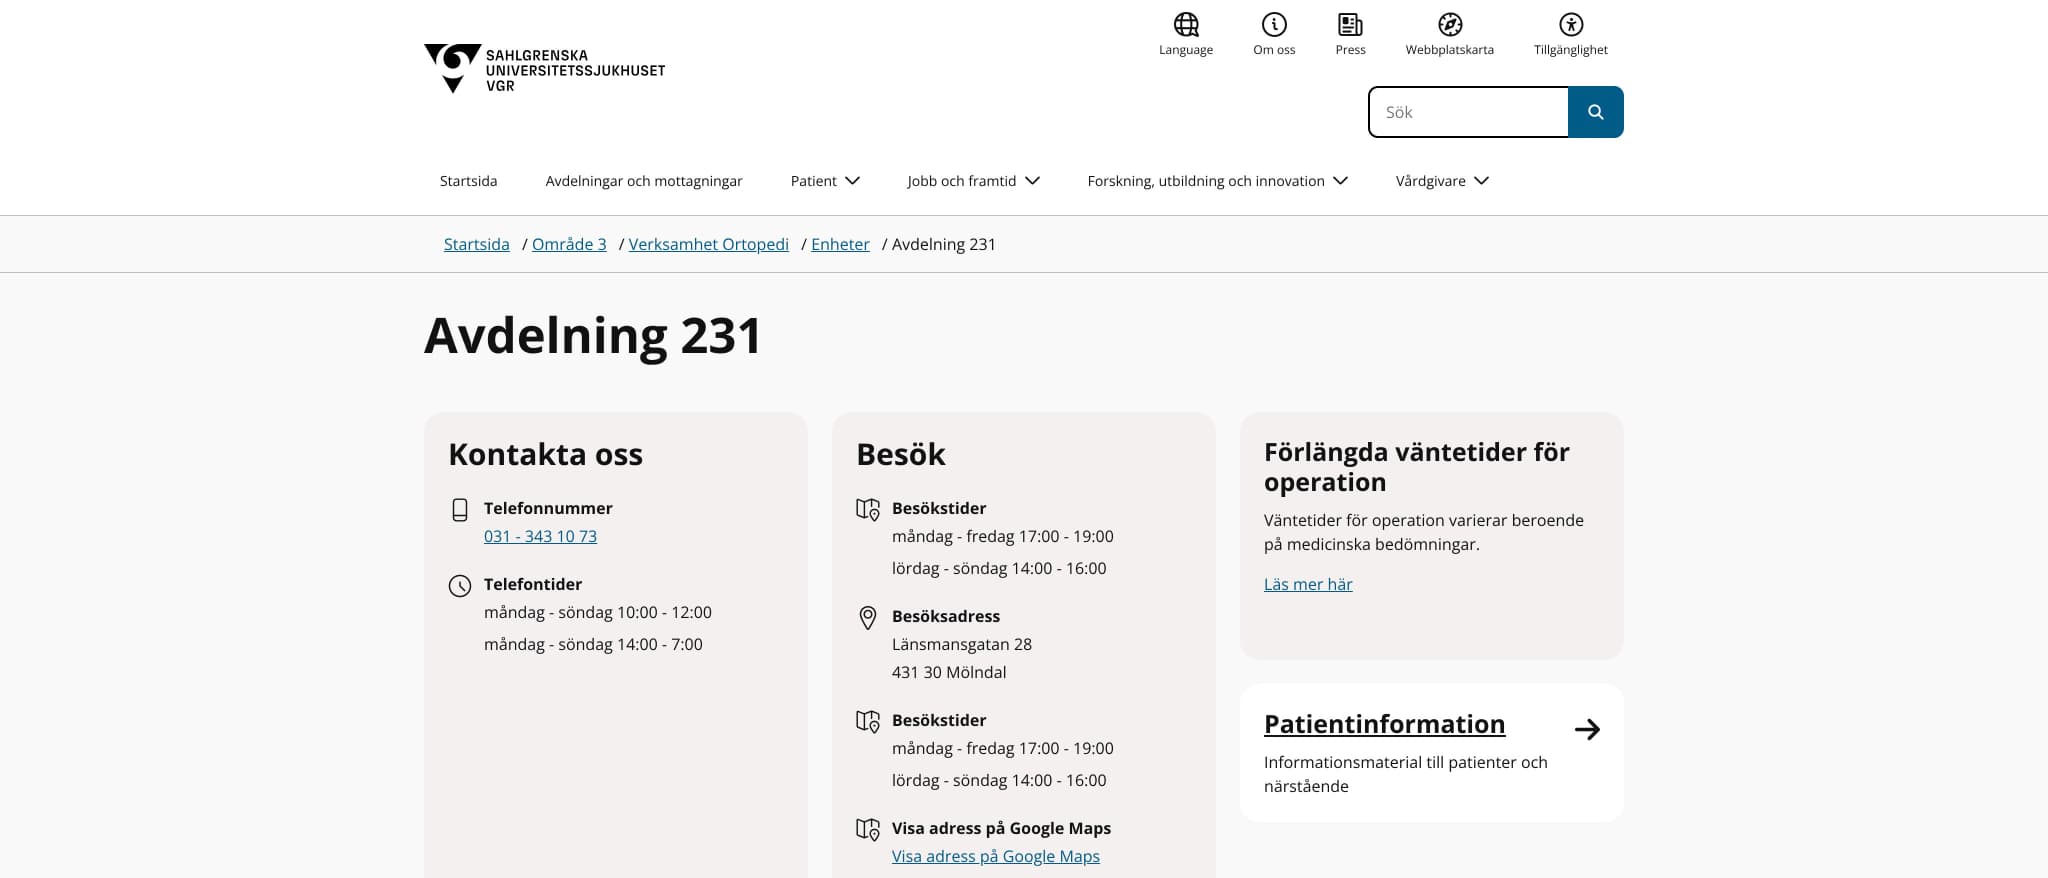The width and height of the screenshot is (2048, 878).
Task: Expand the Patient menu
Action: [825, 181]
